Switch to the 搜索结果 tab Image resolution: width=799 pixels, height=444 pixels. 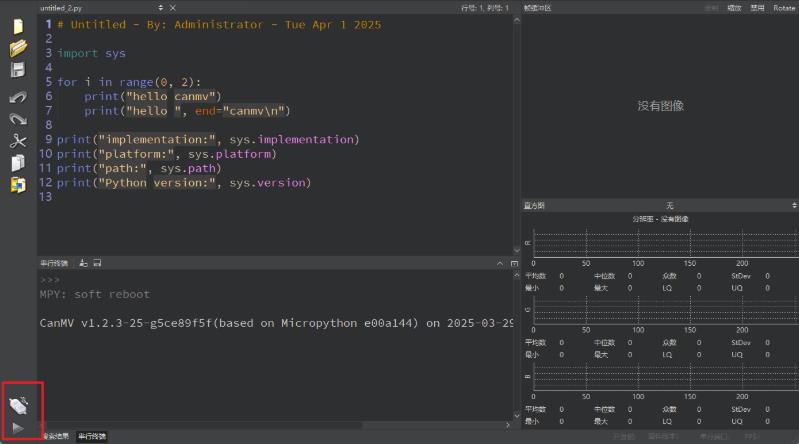click(55, 437)
